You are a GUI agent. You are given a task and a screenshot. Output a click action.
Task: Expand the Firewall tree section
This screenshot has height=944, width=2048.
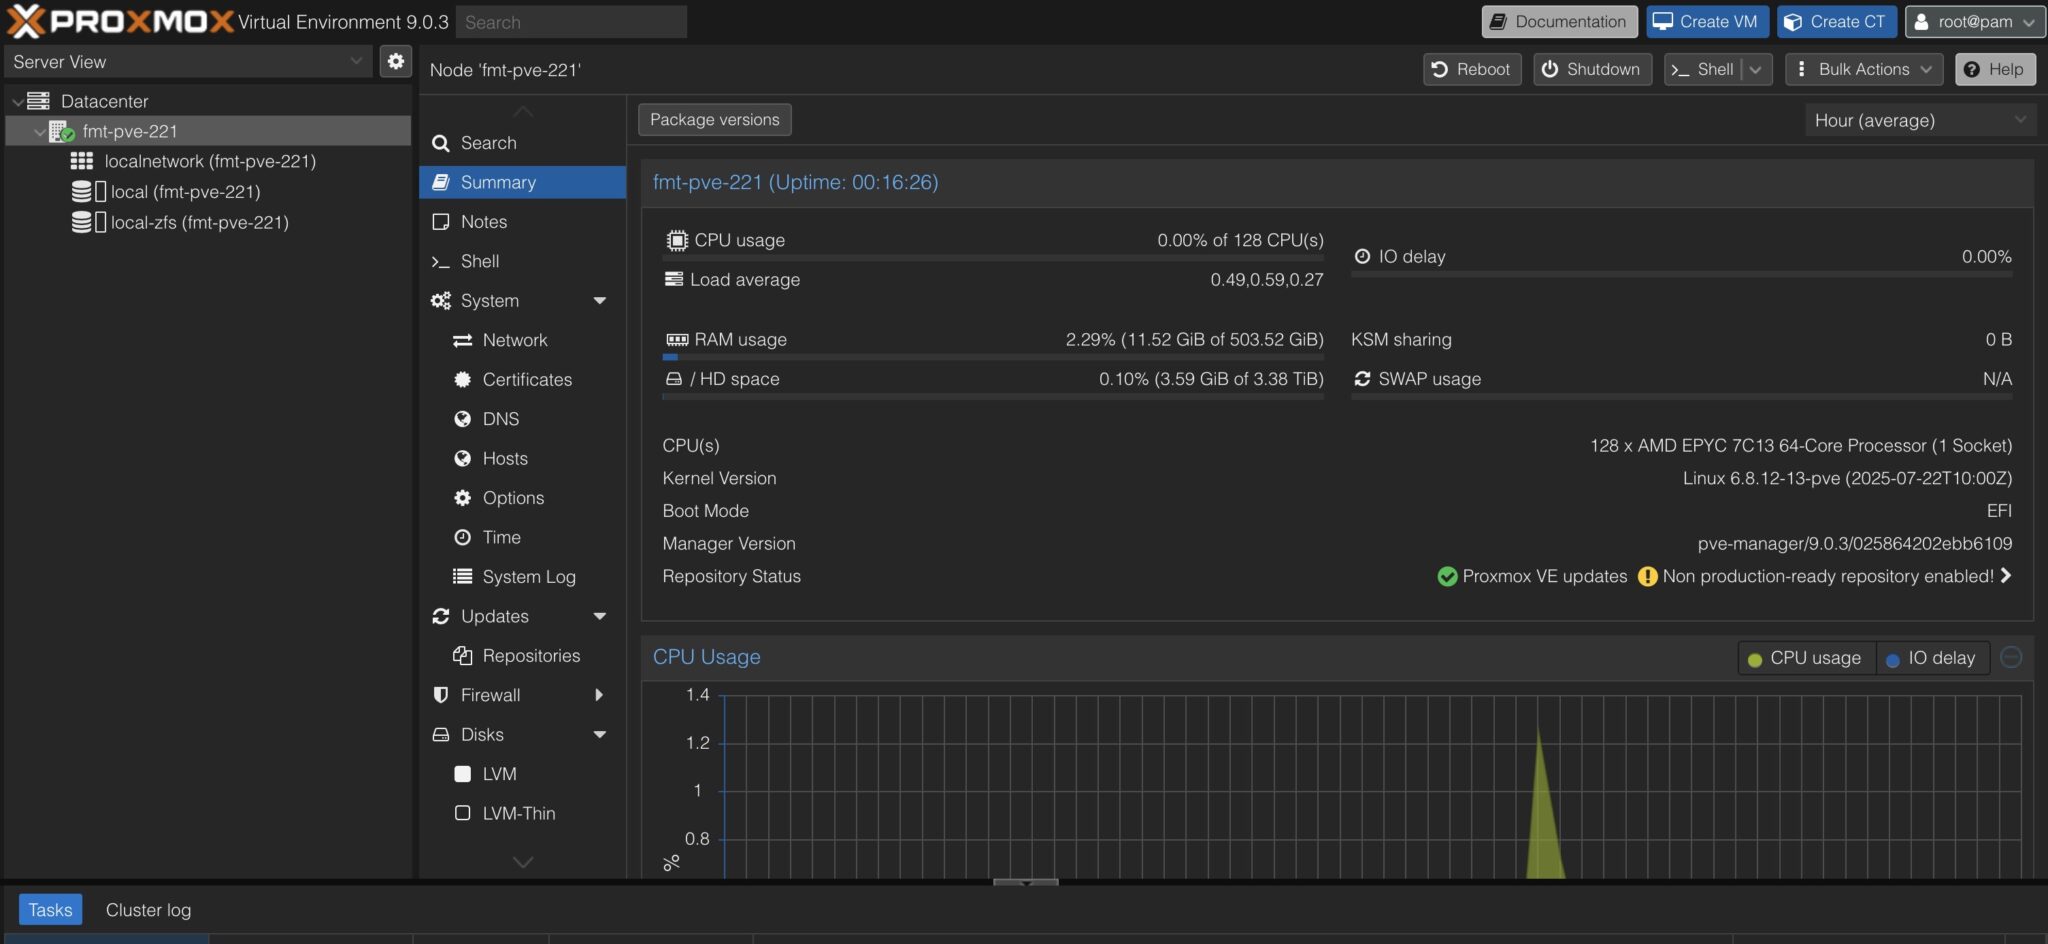598,695
